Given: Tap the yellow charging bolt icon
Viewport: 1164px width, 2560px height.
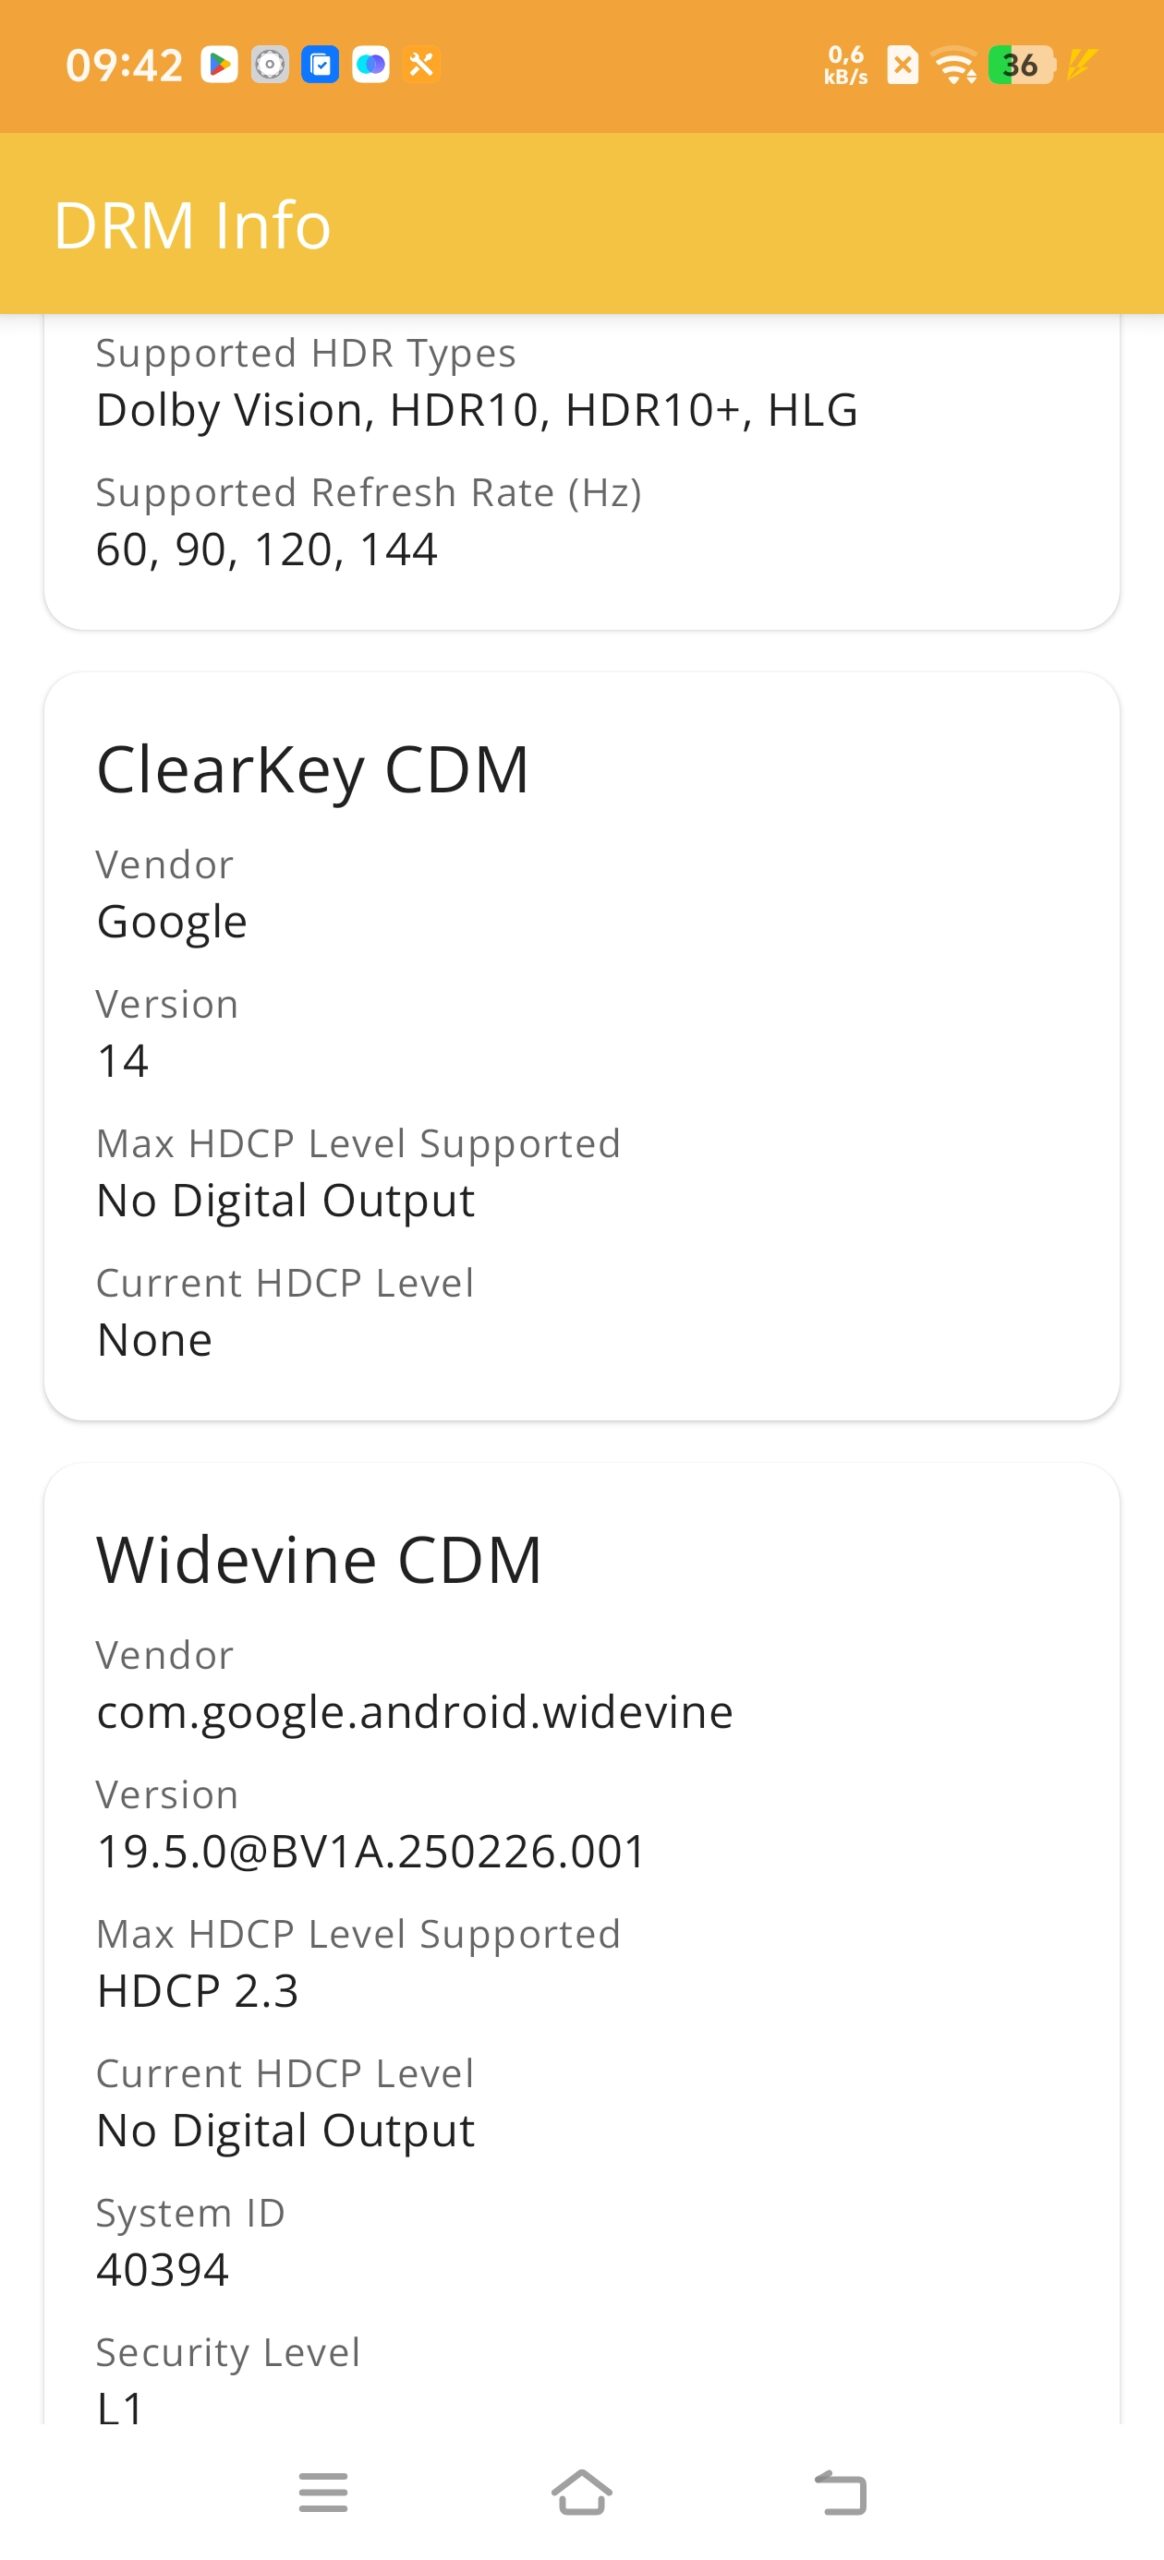Looking at the screenshot, I should tap(1081, 64).
